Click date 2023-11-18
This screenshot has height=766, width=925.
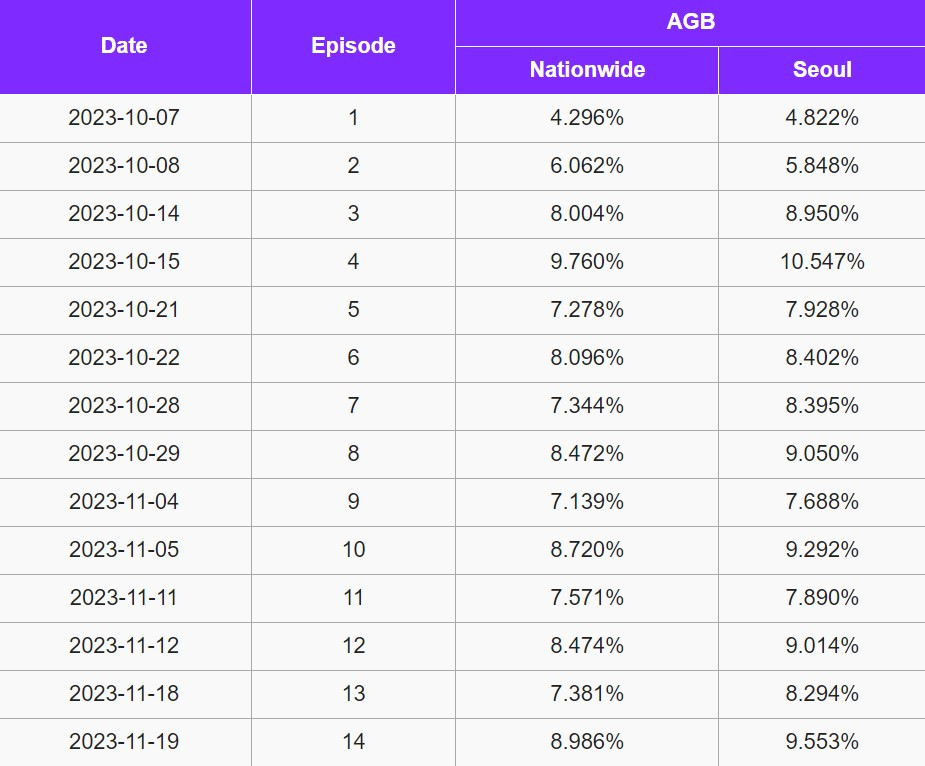click(x=124, y=694)
